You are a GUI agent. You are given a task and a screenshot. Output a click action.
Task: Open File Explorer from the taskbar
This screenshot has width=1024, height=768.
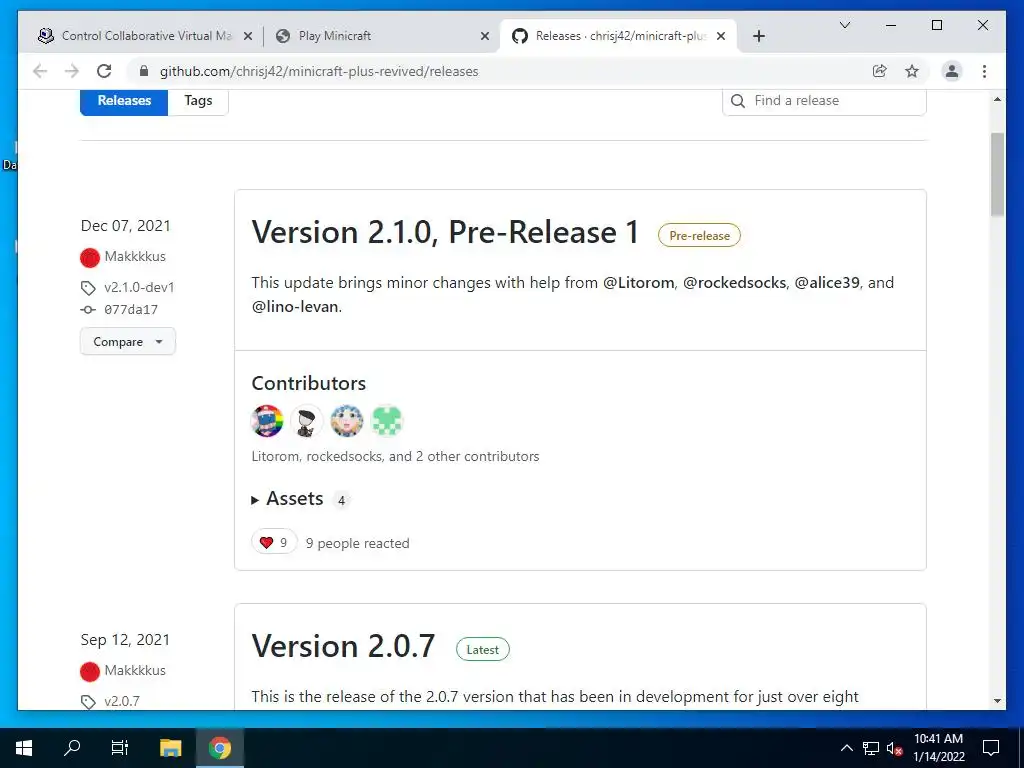tap(170, 748)
